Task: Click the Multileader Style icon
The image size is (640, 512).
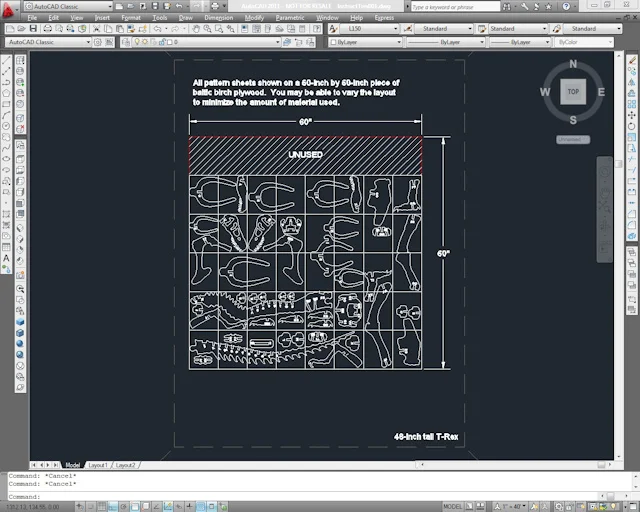Action: pos(557,29)
